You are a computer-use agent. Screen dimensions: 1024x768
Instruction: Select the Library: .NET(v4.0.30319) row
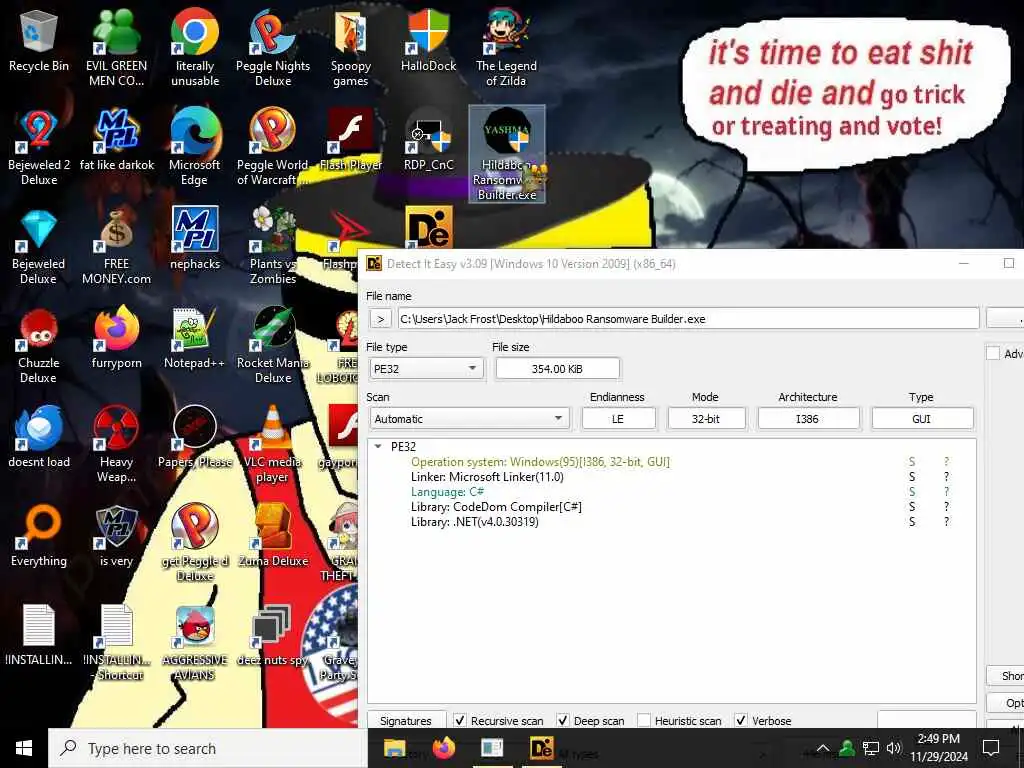[475, 522]
